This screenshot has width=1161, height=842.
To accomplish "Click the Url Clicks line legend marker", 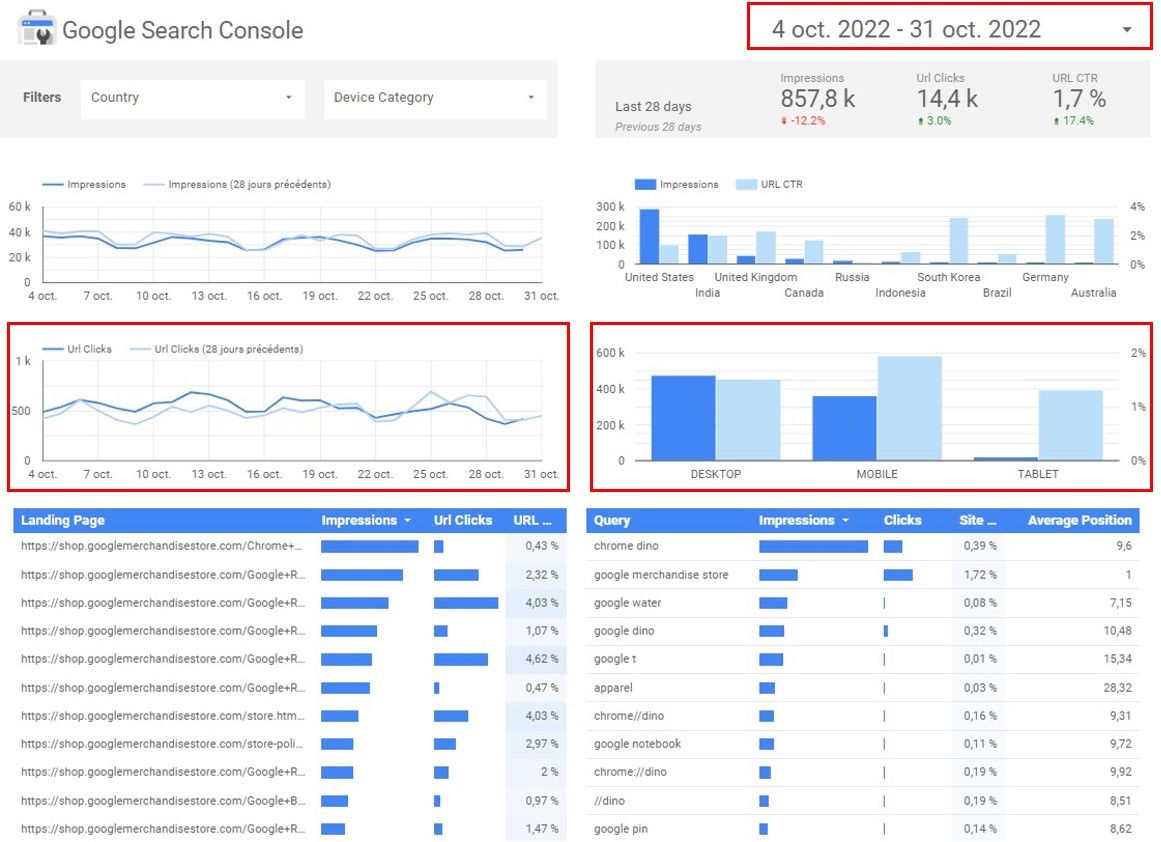I will coord(53,349).
